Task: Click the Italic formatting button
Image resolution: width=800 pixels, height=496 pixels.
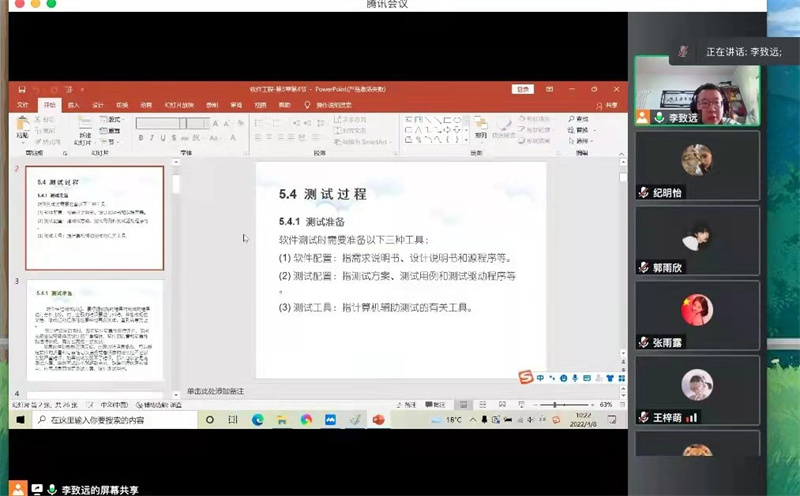Action: tap(152, 138)
